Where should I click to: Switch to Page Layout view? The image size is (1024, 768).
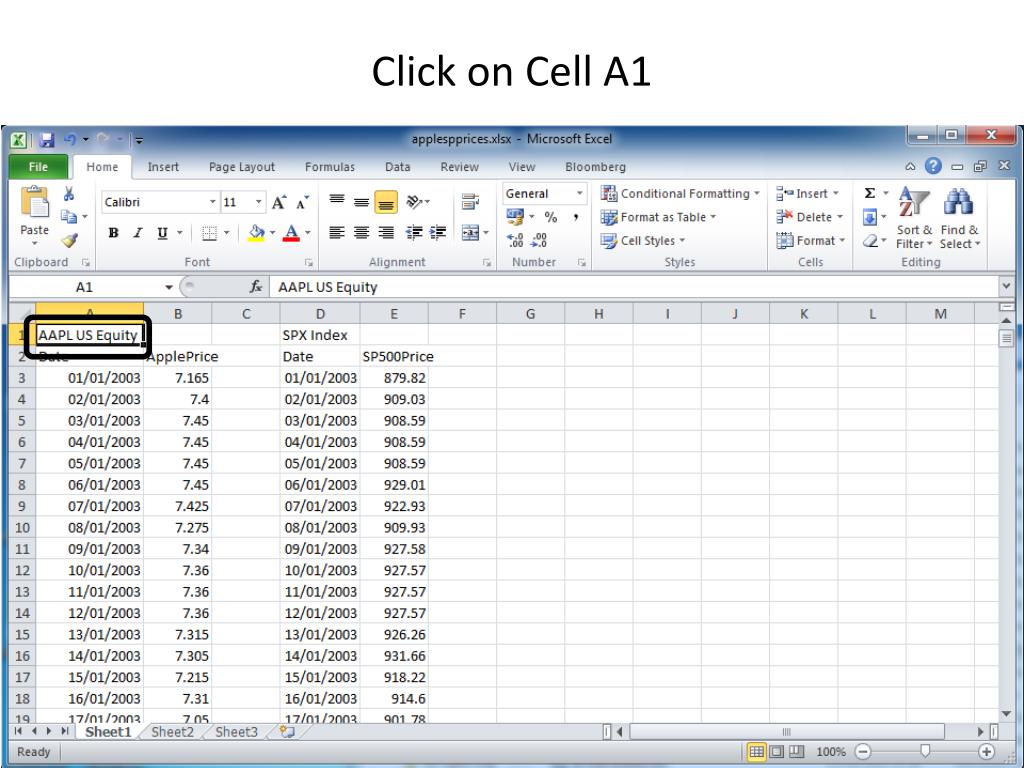[x=776, y=752]
